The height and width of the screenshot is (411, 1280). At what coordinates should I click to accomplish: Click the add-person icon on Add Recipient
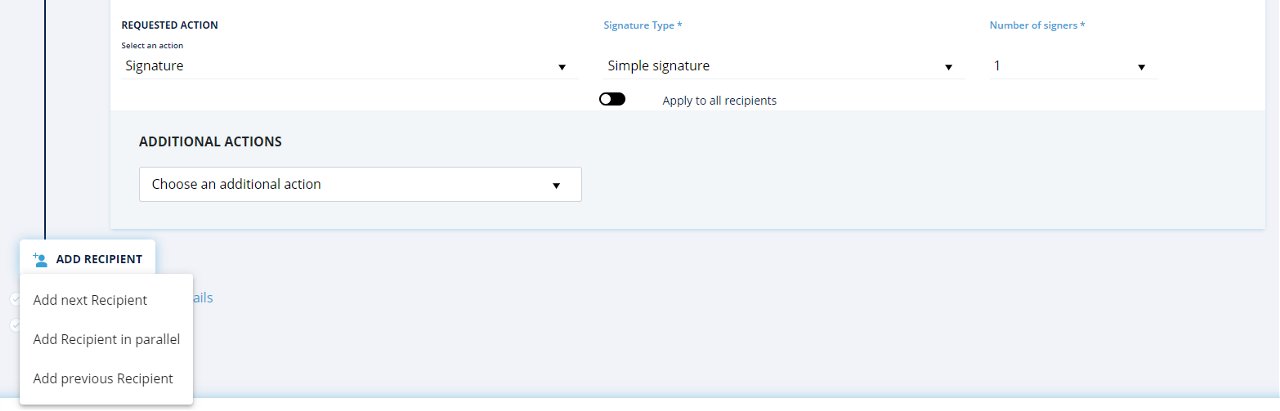[40, 259]
